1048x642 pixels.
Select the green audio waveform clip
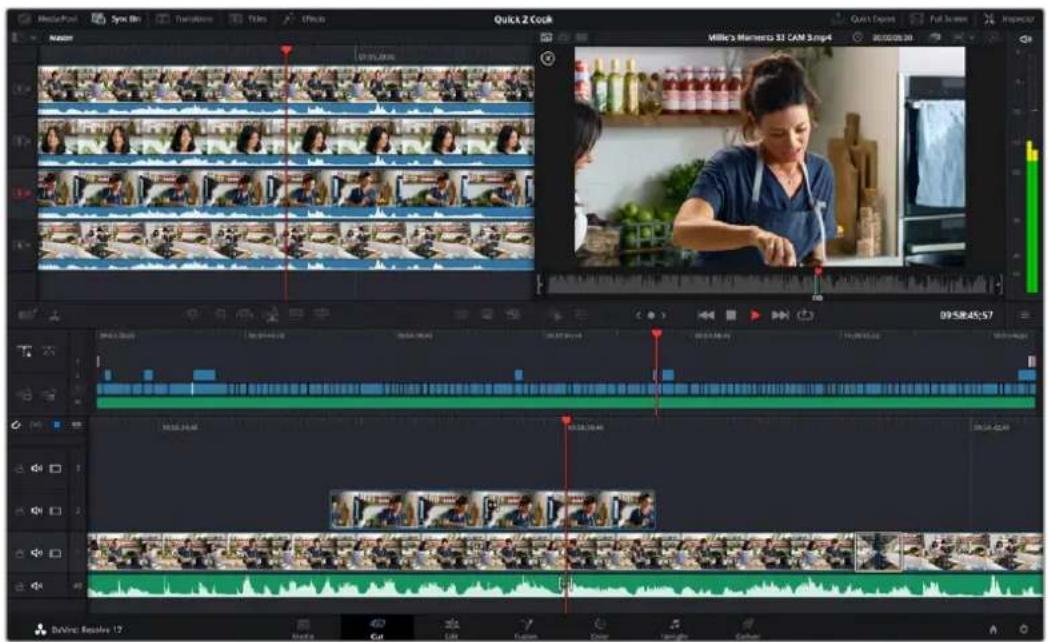tap(565, 586)
